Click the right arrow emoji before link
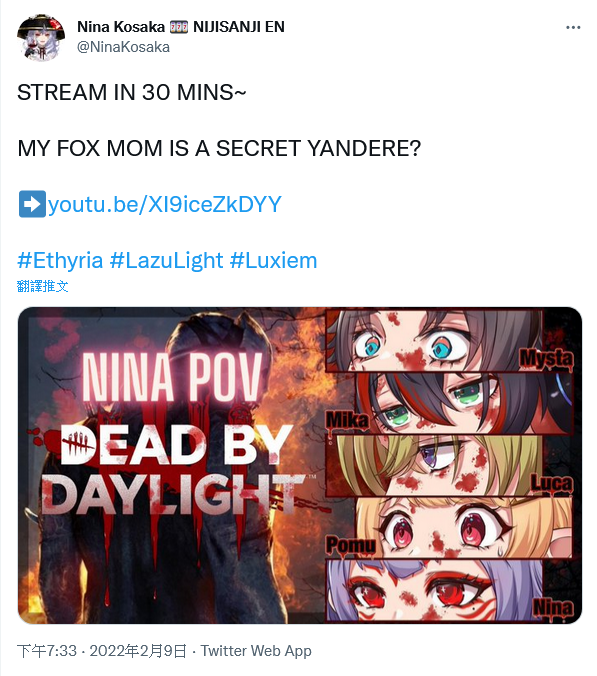 [x=32, y=204]
